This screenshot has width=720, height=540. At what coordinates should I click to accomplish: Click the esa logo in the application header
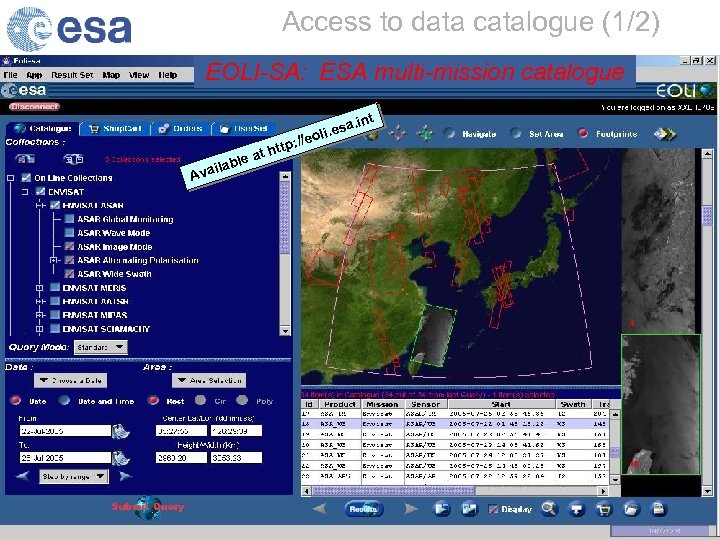[24, 90]
